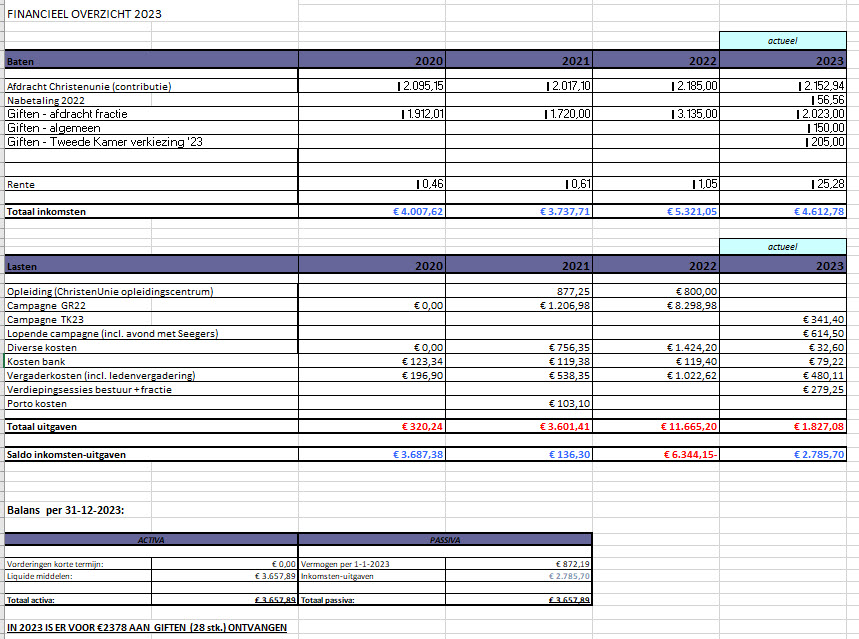Click the 'PASSIVA' header cell
Viewport: 859px width, 639px height.
point(445,540)
